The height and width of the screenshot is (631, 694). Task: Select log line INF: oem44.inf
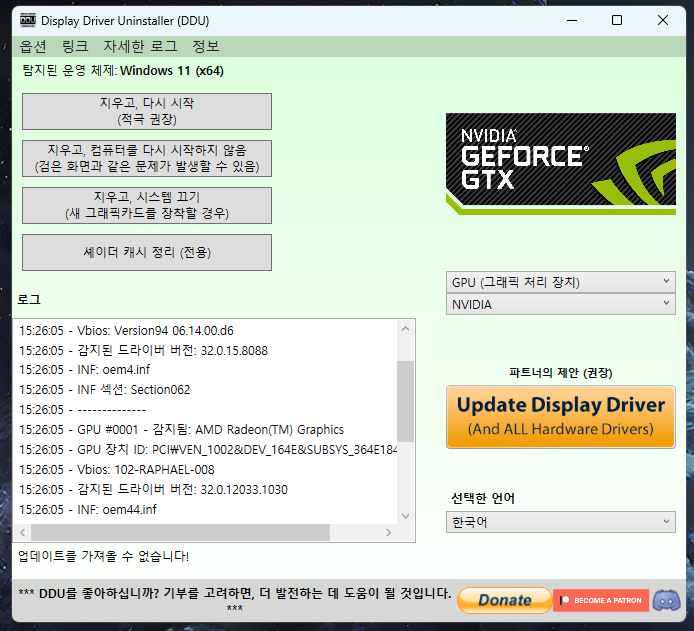pyautogui.click(x=88, y=509)
